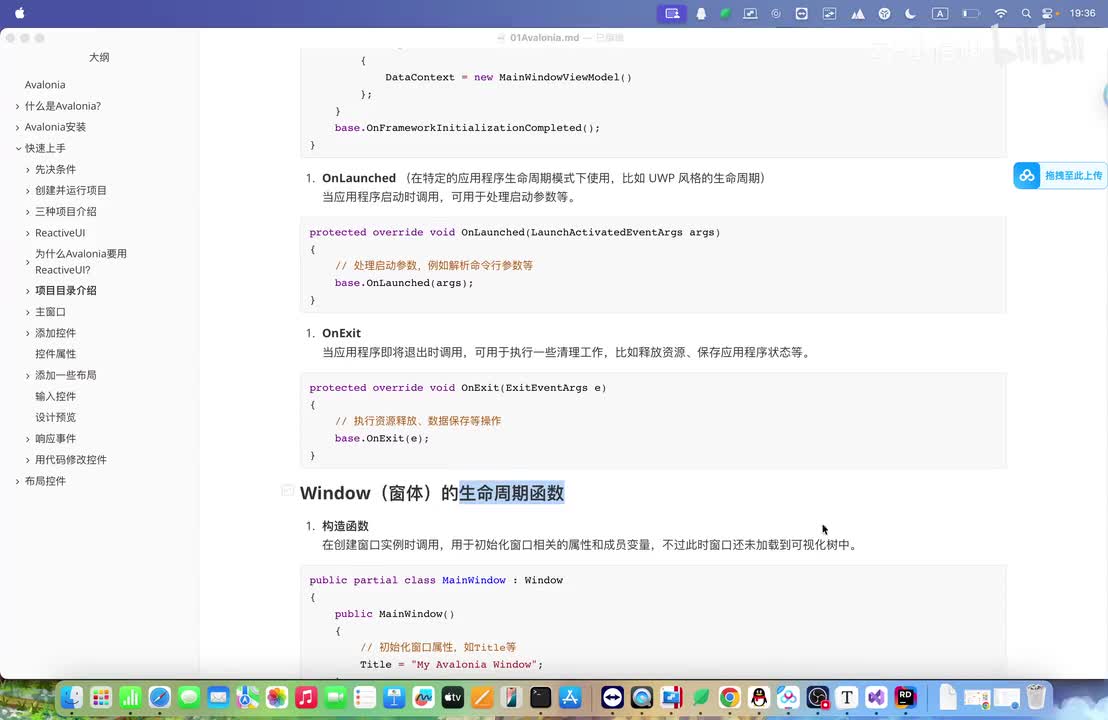Open Wi-Fi status menu

pos(1001,13)
